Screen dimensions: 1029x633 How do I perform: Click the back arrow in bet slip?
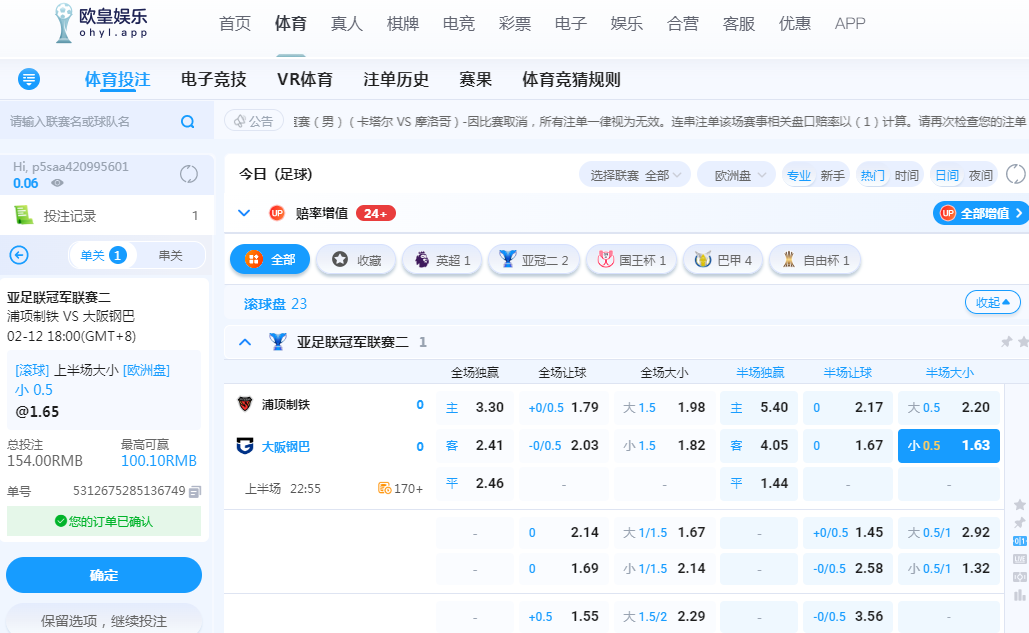click(18, 255)
